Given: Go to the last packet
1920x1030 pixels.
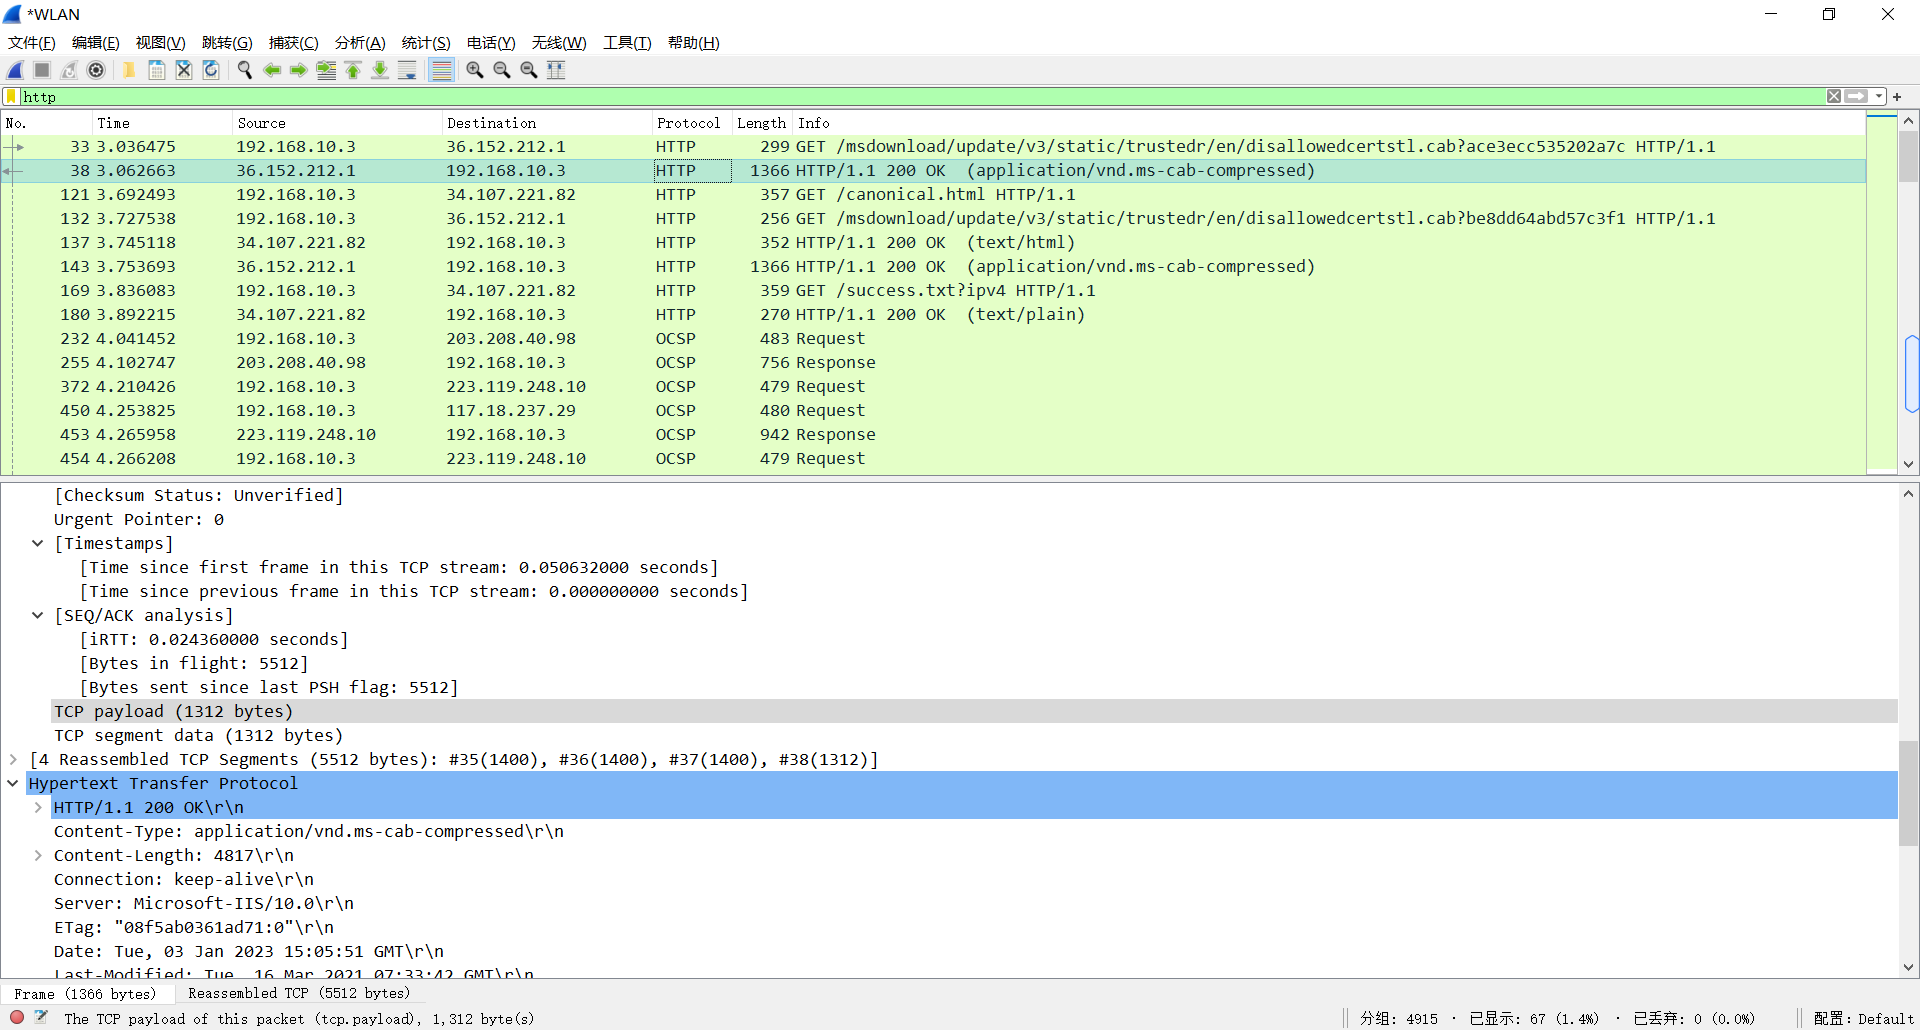Looking at the screenshot, I should (380, 70).
